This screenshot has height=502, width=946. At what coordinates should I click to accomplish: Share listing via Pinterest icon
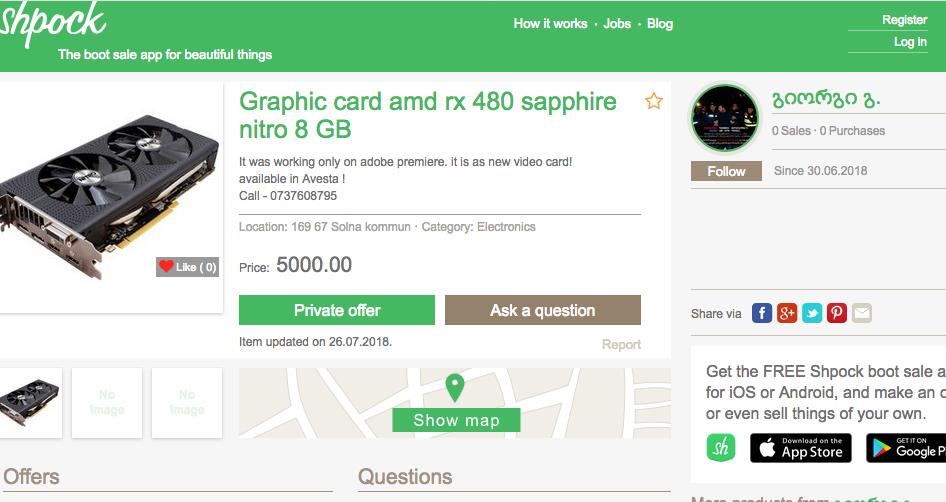(837, 313)
